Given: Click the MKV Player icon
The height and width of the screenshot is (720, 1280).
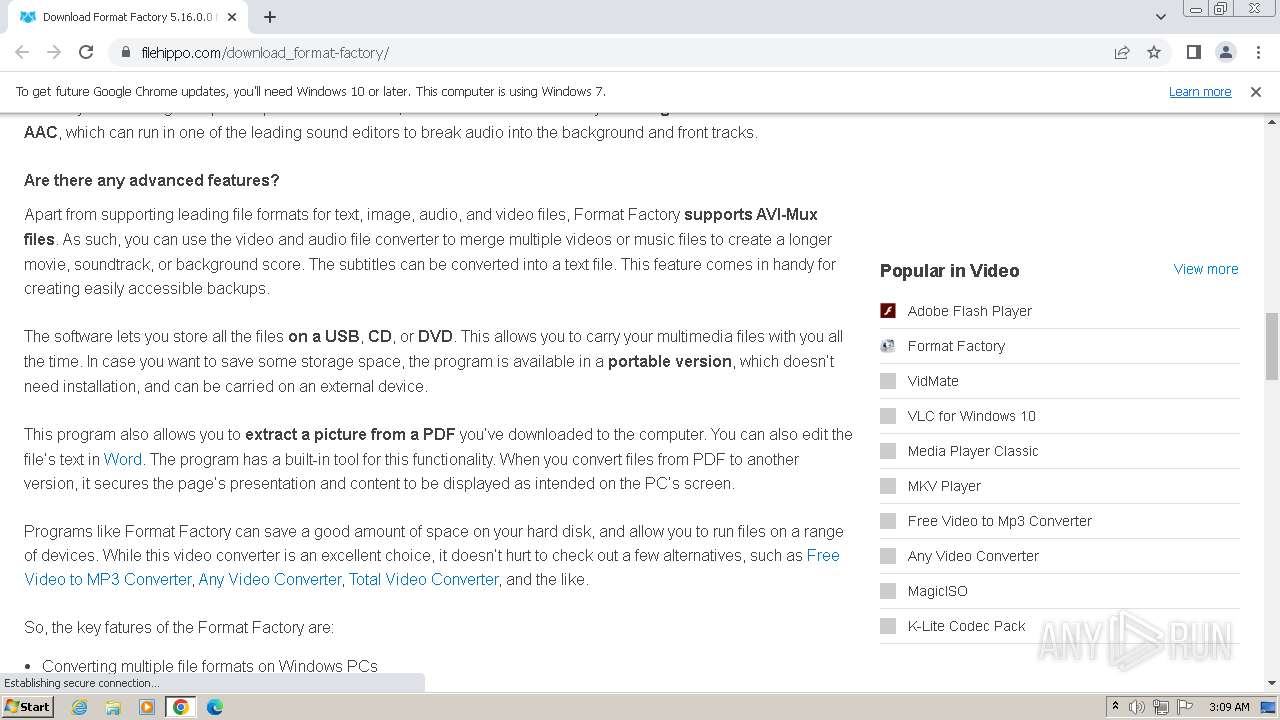Looking at the screenshot, I should [888, 486].
